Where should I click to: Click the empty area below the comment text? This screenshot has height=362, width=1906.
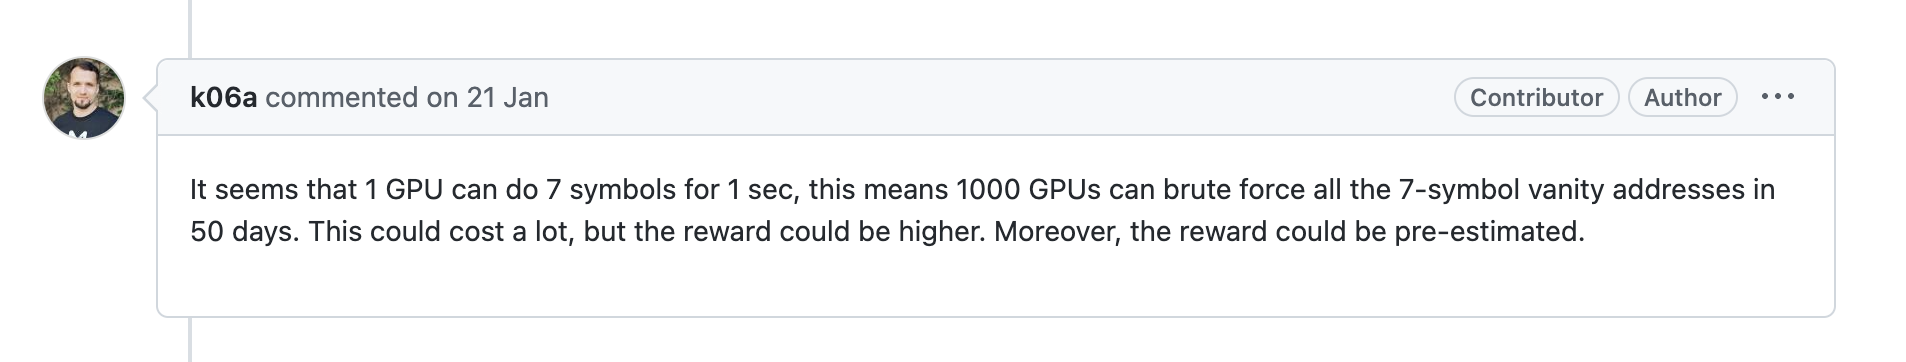point(995,284)
